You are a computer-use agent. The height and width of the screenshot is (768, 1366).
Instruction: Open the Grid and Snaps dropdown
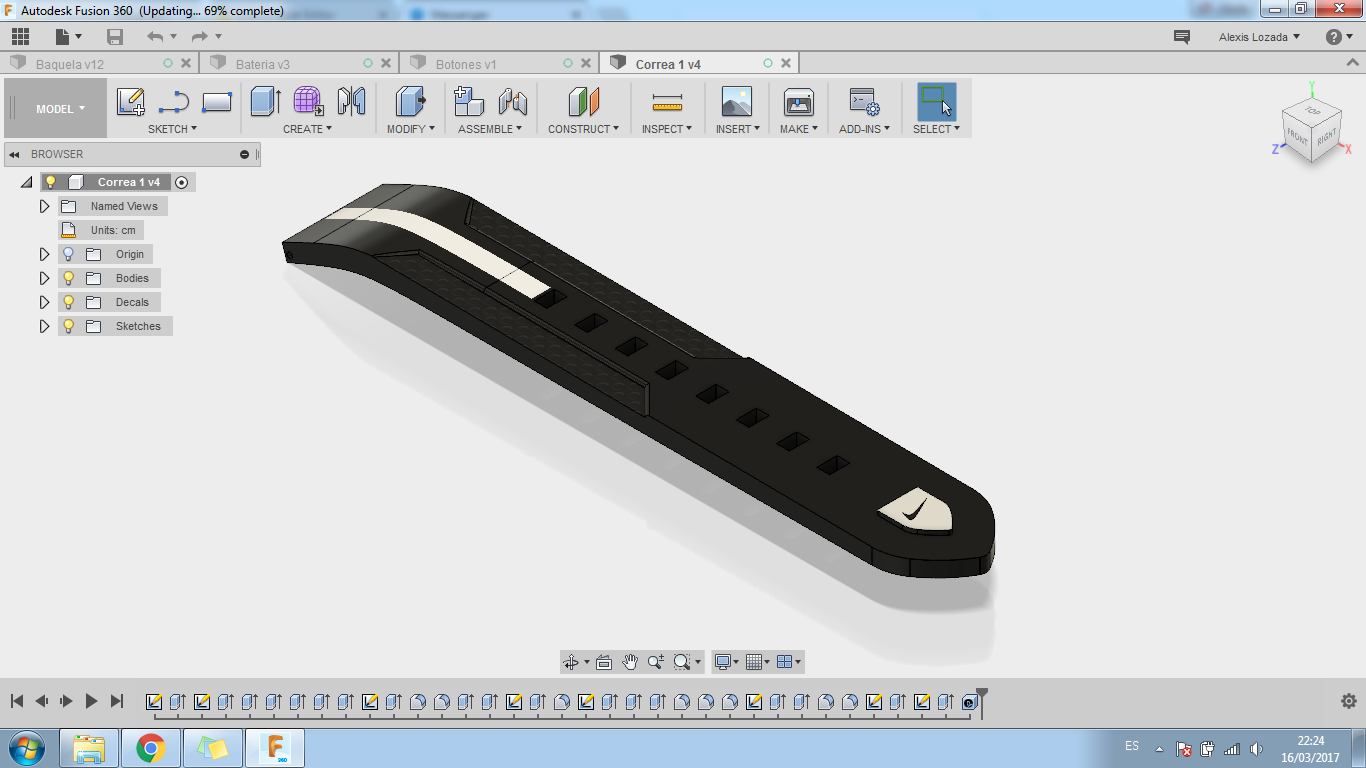pos(758,662)
